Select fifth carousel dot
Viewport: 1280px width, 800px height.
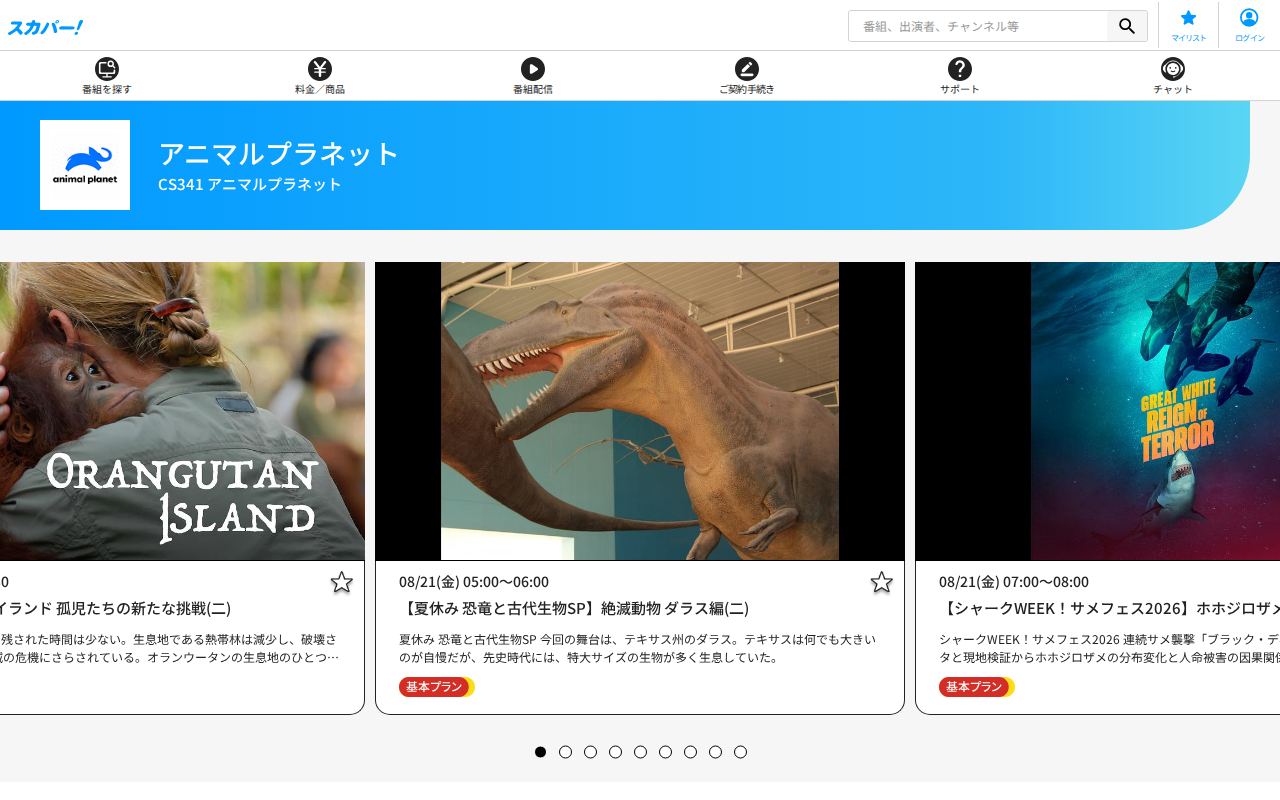[641, 752]
